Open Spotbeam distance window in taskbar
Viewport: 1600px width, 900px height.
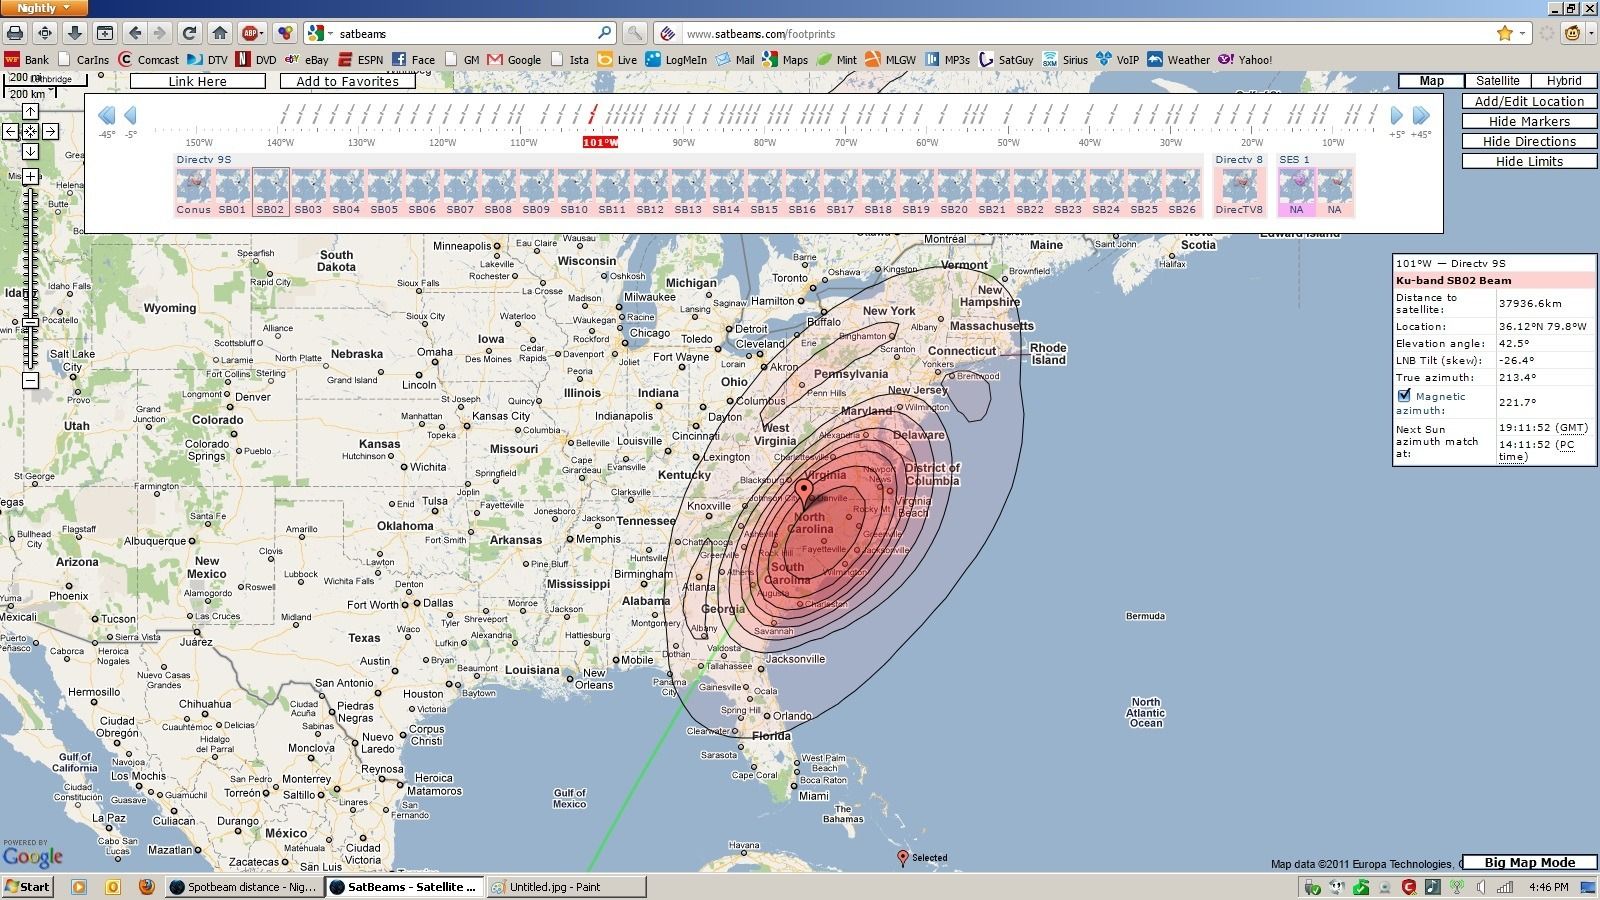(x=244, y=887)
